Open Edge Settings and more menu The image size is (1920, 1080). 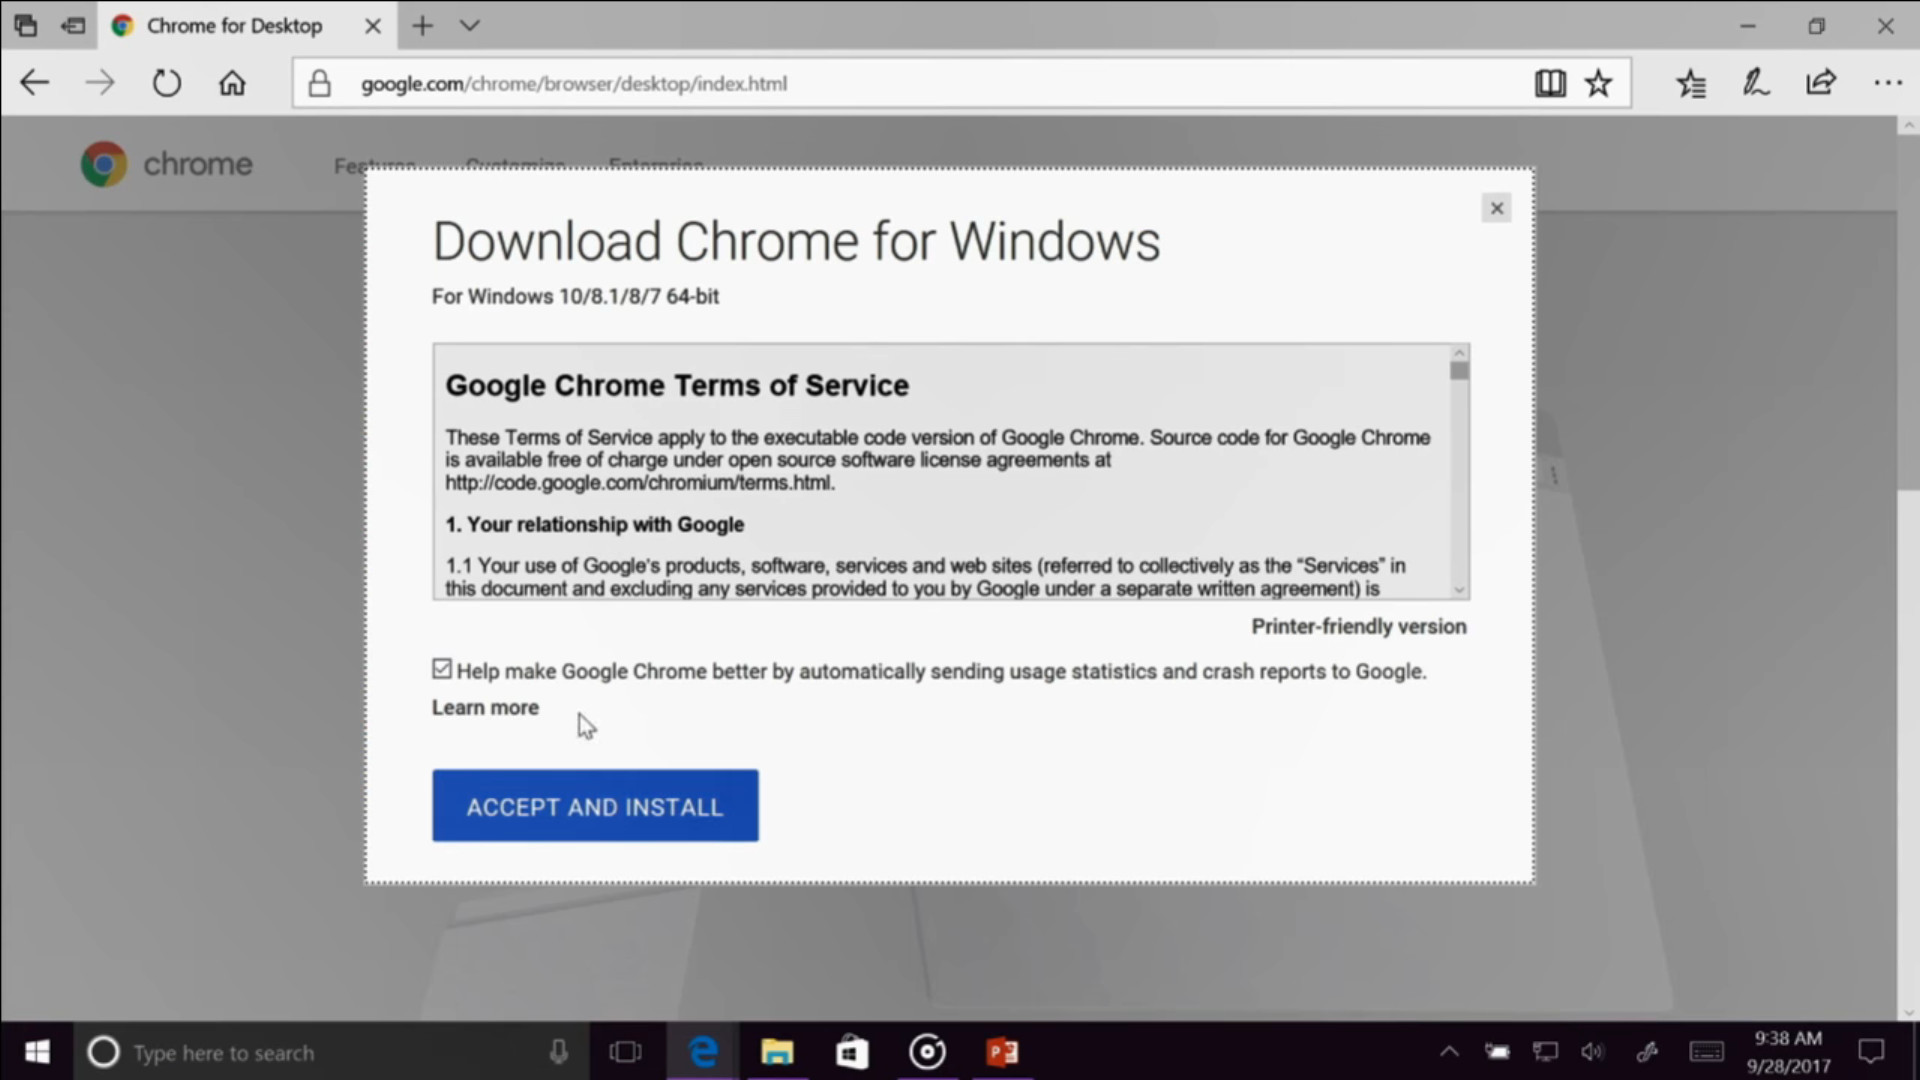coord(1887,83)
